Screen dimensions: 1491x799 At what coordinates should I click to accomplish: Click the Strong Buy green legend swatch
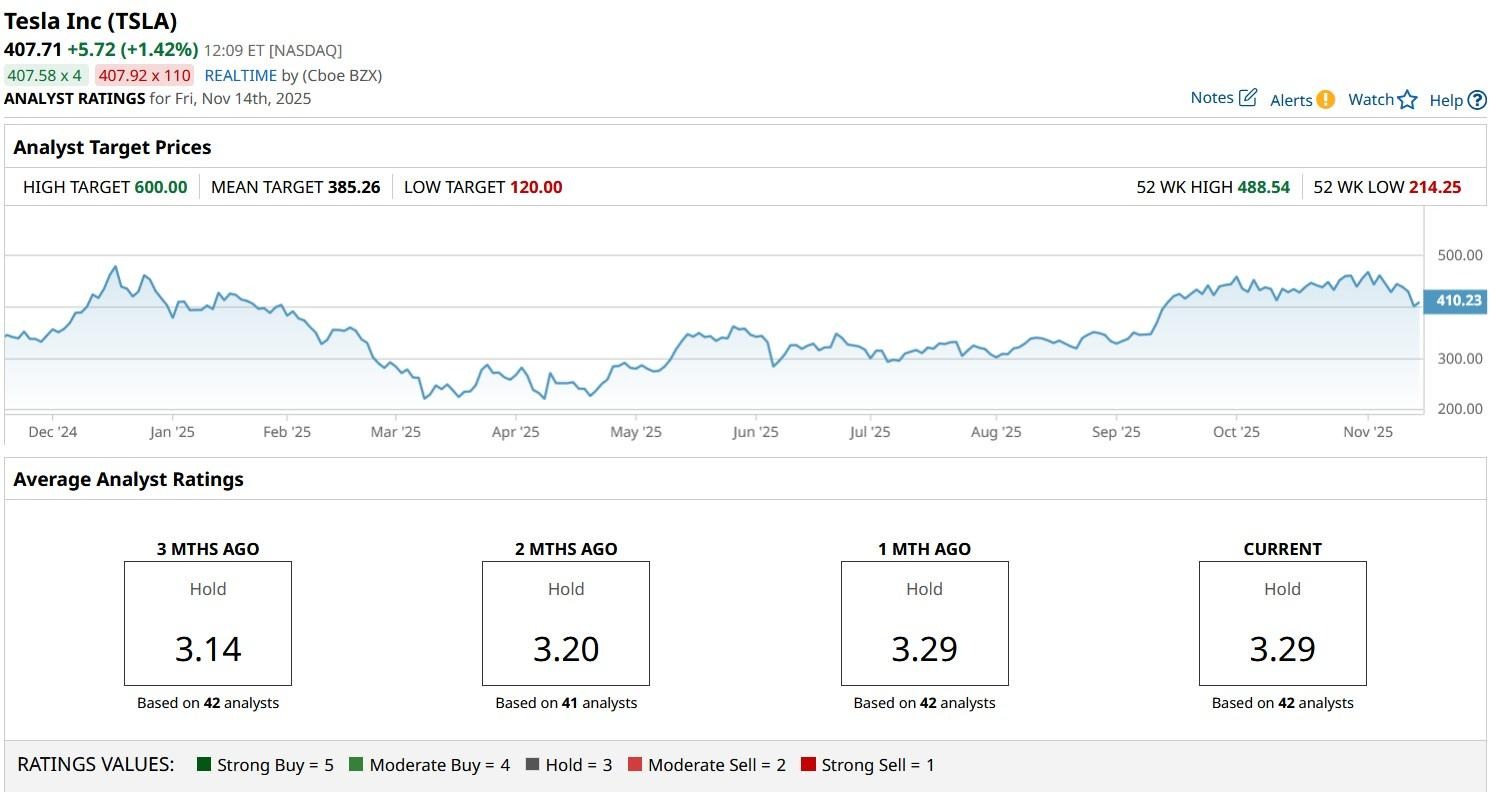click(x=204, y=765)
